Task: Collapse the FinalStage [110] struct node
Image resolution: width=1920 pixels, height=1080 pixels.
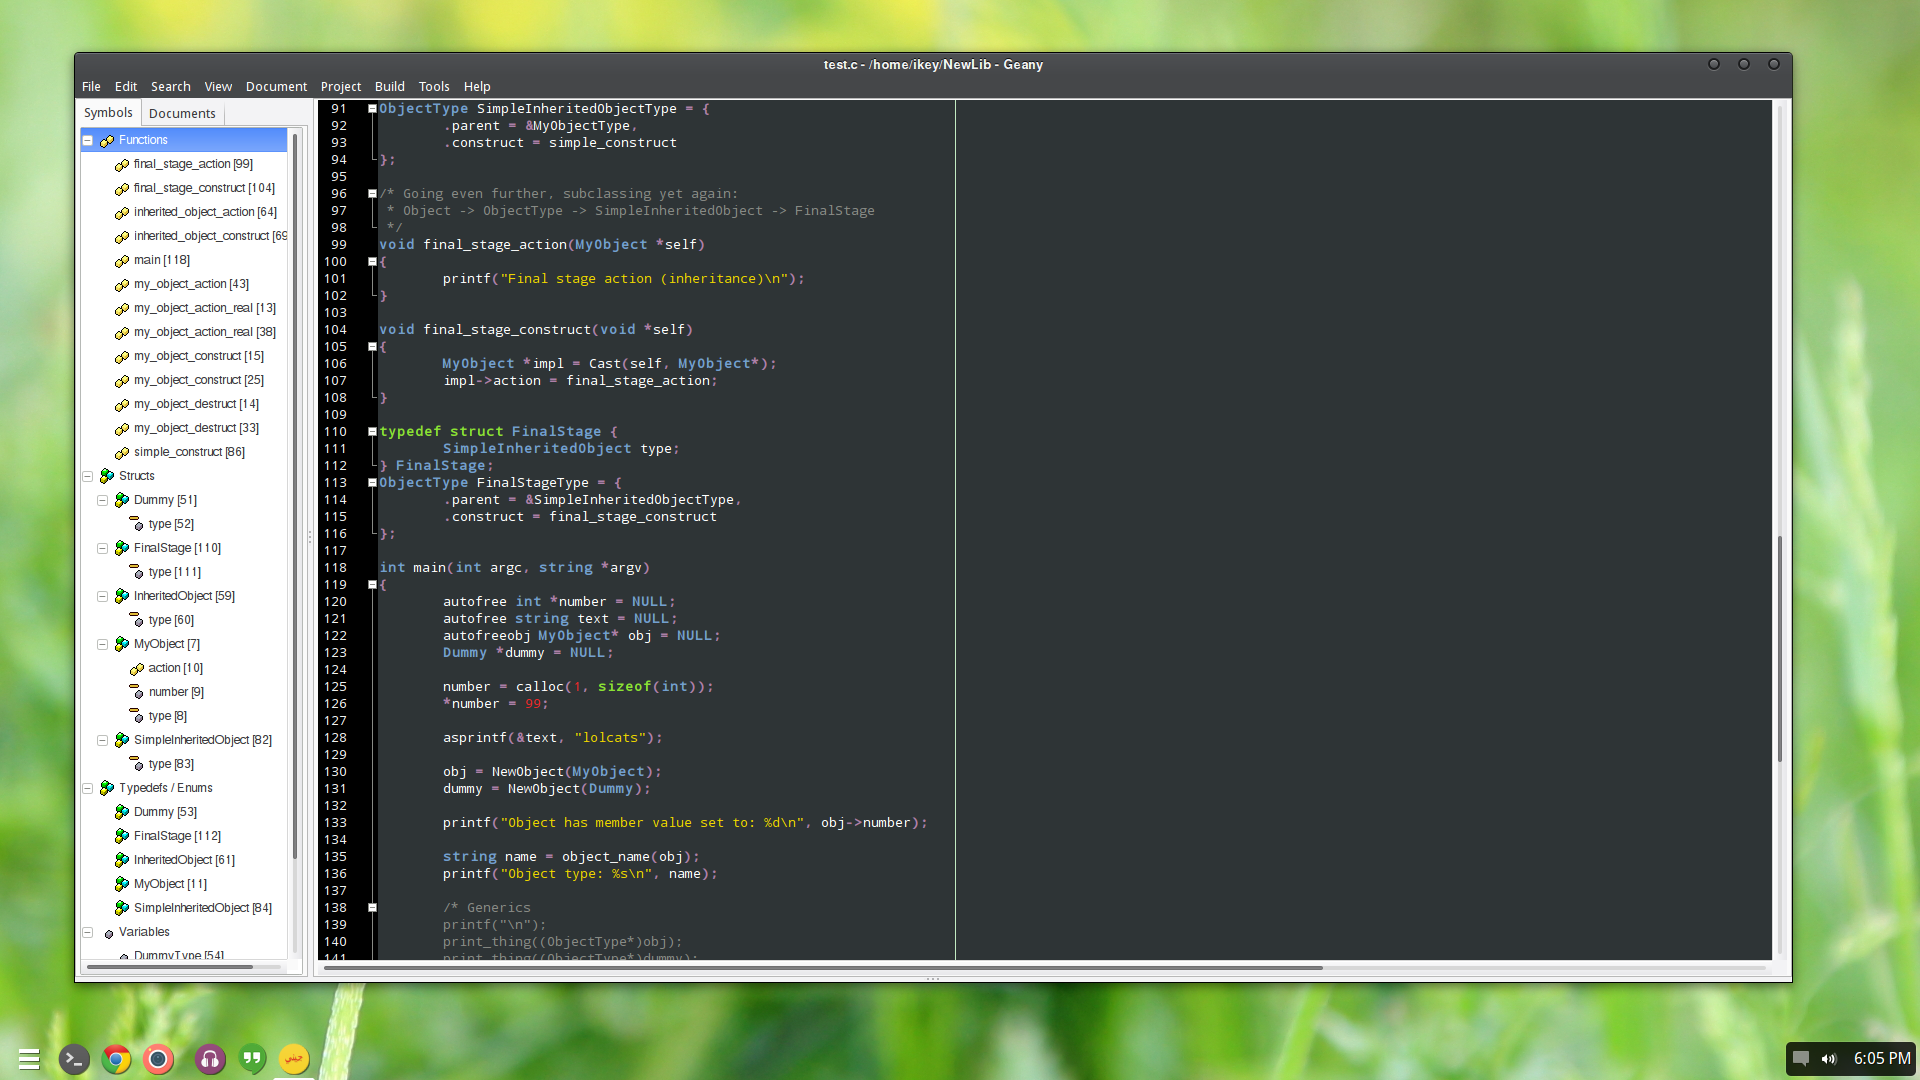Action: [103, 548]
